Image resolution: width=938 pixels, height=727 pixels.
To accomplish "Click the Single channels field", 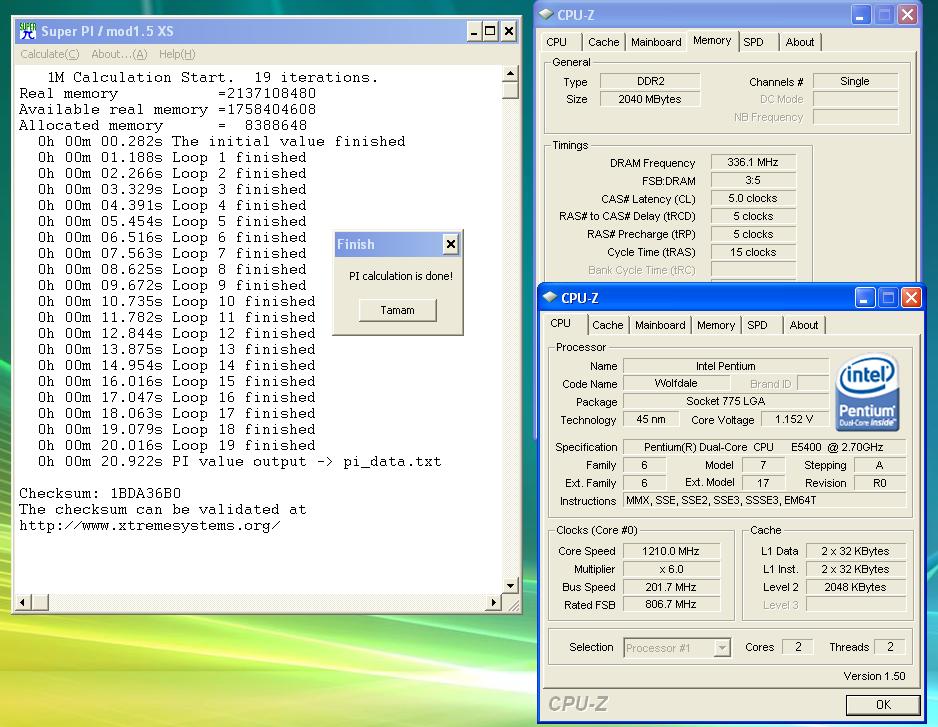I will (x=855, y=81).
